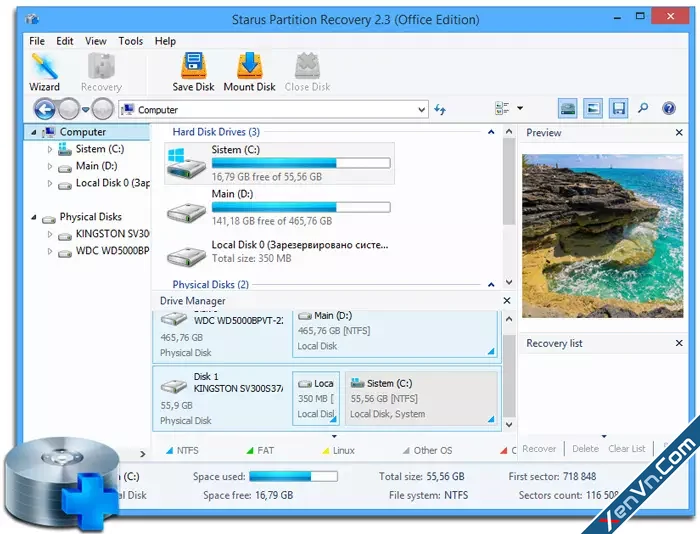Select KINGSTON SV30 in the tree
The width and height of the screenshot is (700, 534).
112,234
